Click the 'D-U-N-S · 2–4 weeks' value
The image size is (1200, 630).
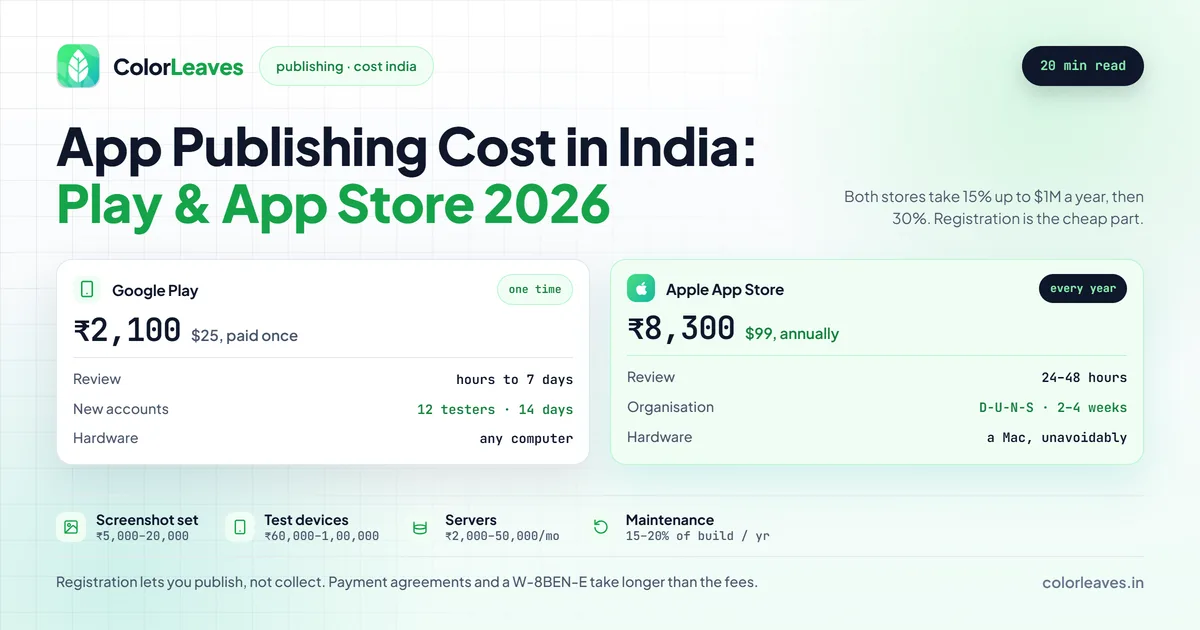pos(1053,407)
